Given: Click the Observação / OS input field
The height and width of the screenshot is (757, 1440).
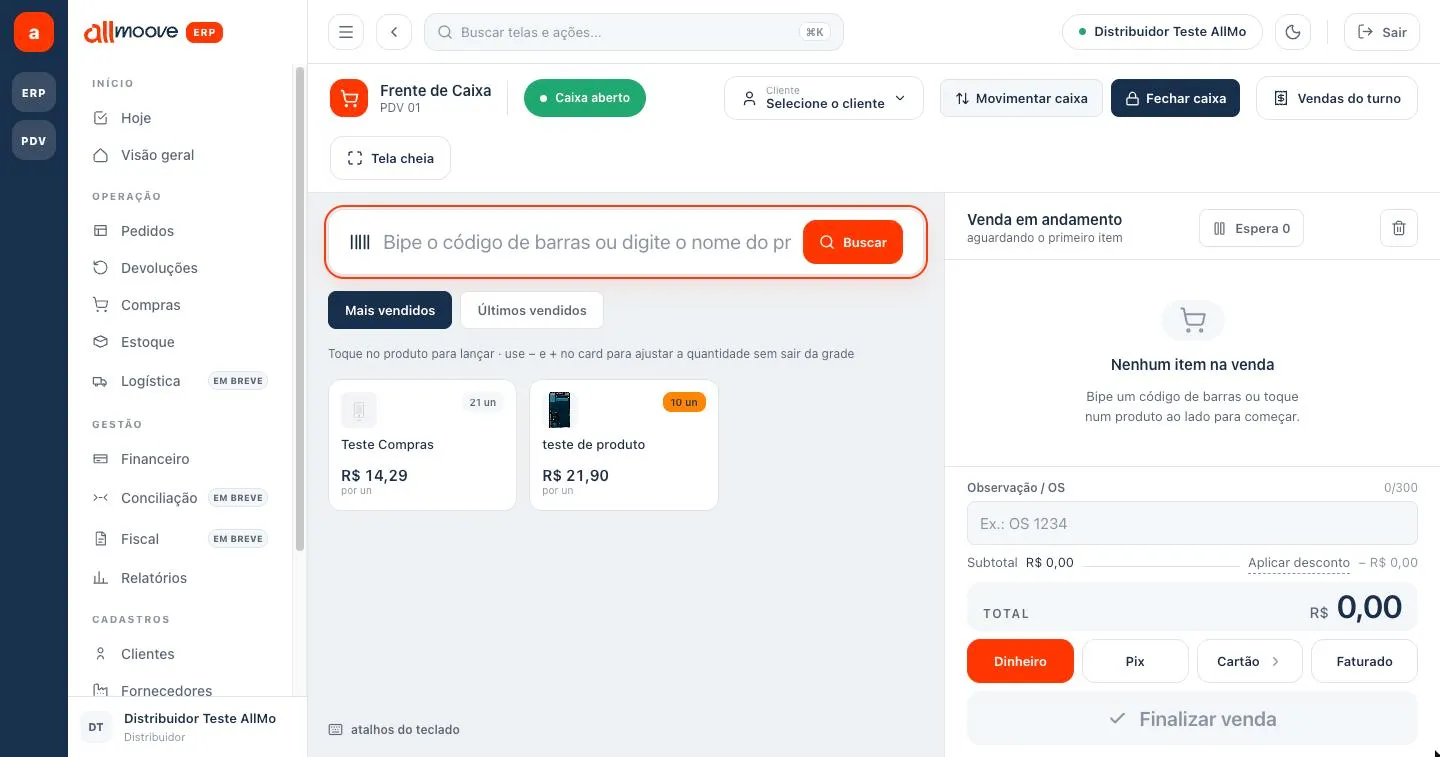Looking at the screenshot, I should [1192, 523].
